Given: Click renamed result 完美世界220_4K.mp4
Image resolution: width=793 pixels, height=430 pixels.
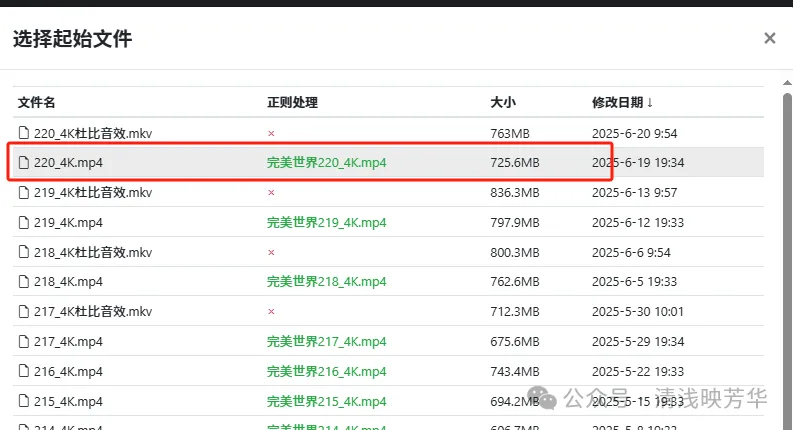Looking at the screenshot, I should coord(327,162).
